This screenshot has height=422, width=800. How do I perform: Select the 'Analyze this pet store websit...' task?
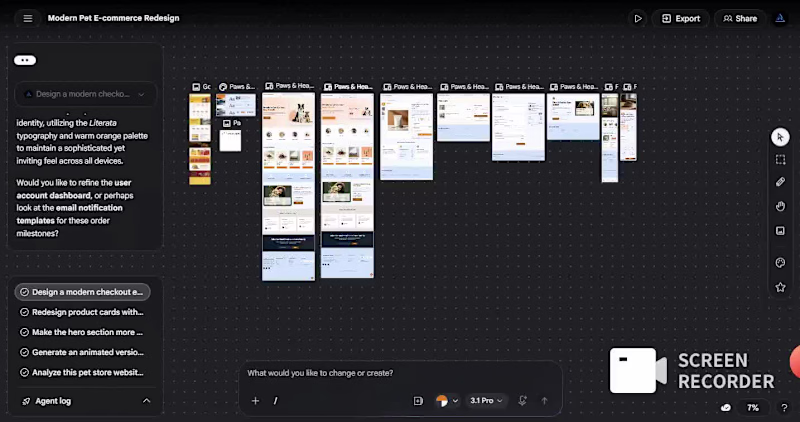[82, 373]
